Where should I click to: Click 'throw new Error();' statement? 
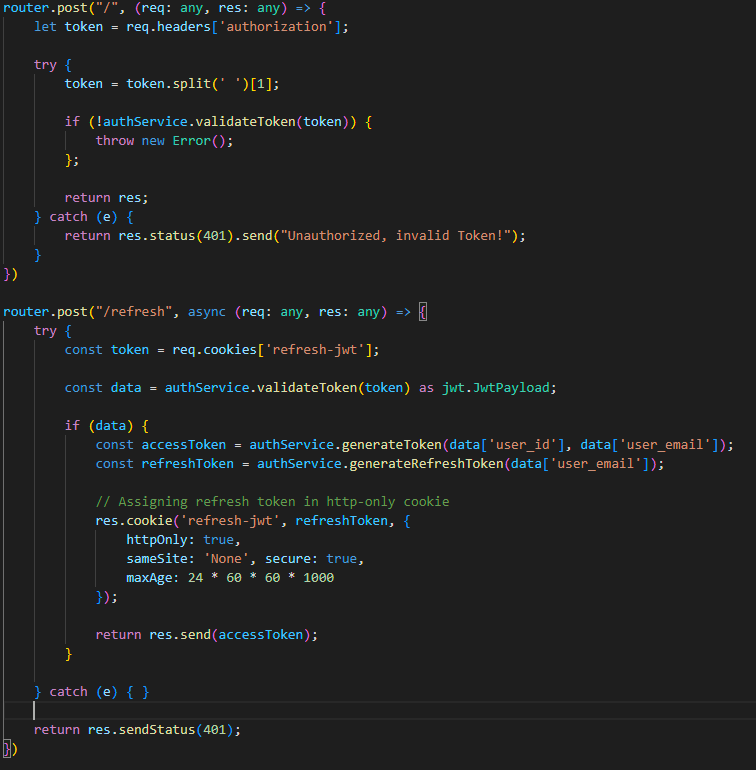[x=164, y=141]
